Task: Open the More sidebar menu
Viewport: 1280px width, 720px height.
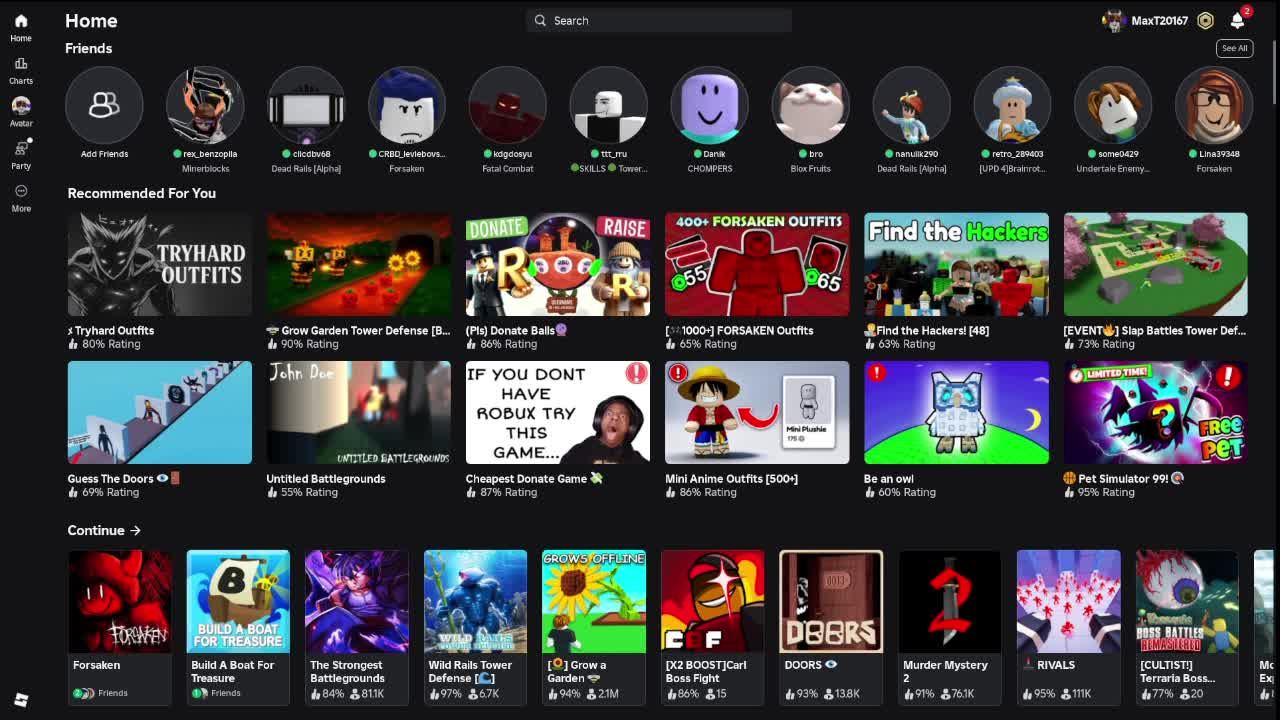Action: point(21,197)
